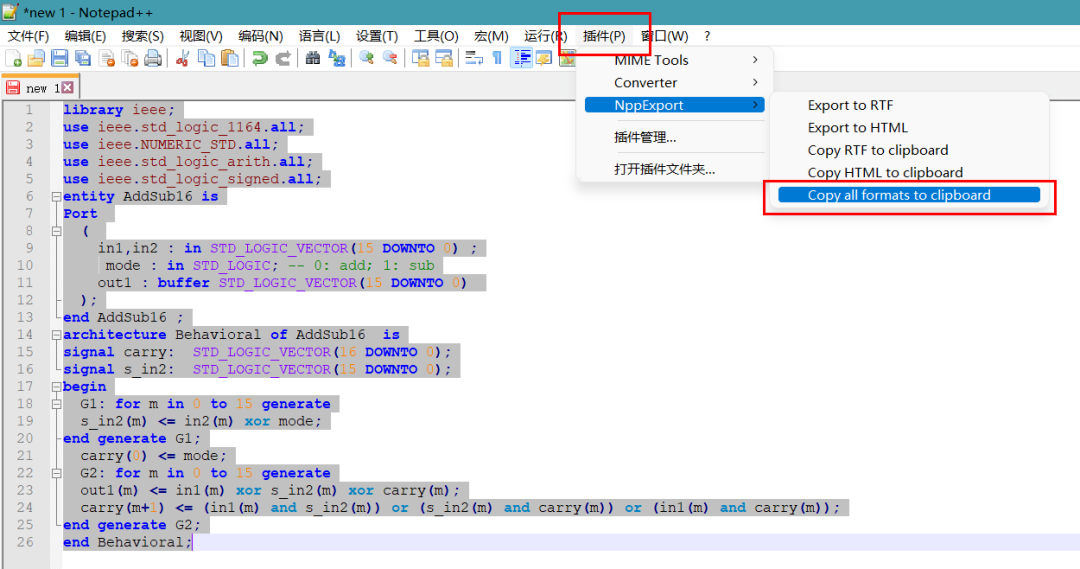Undo the last action with green arrow
The height and width of the screenshot is (569, 1080).
[260, 59]
